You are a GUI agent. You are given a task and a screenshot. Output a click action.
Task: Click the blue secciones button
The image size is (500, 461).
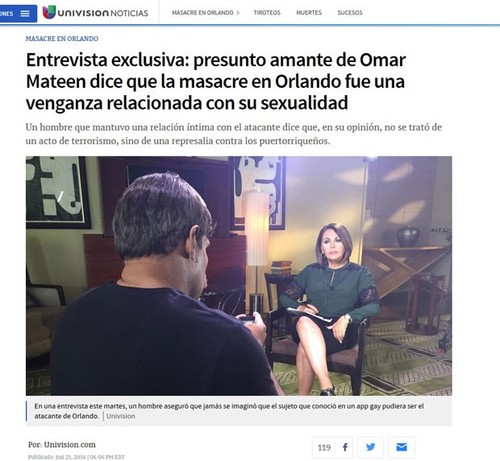18,14
